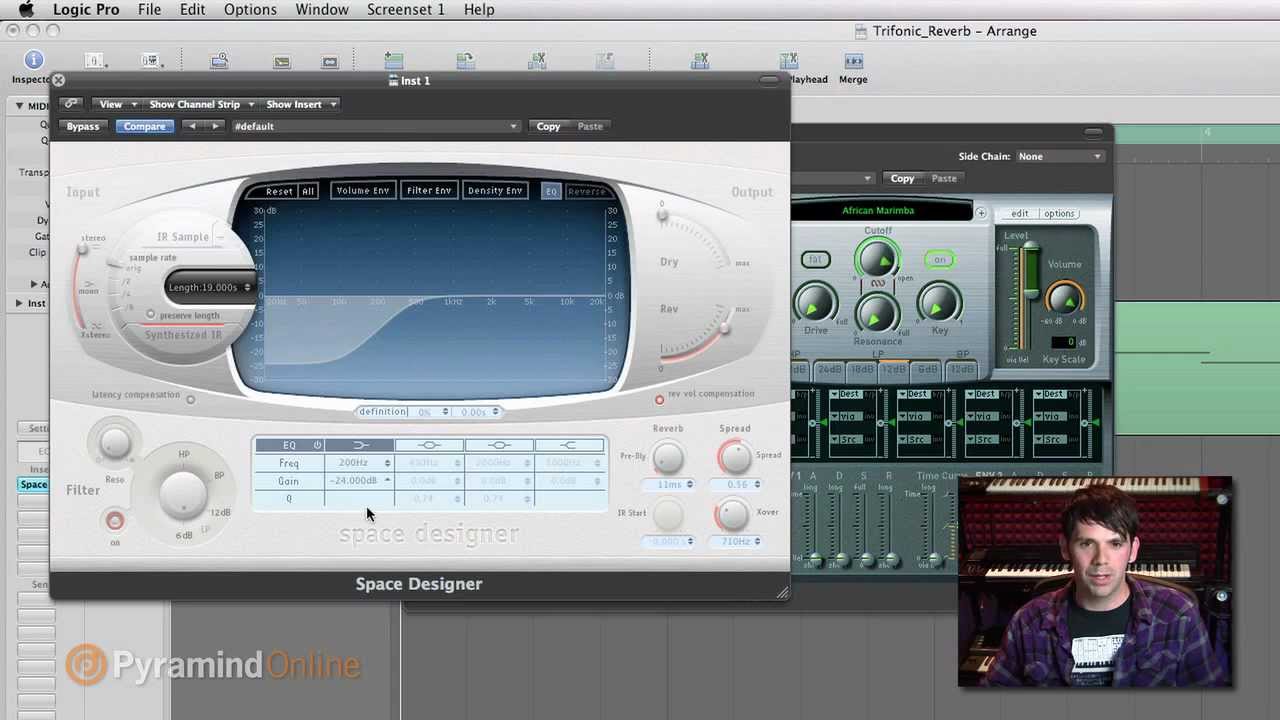The image size is (1280, 720).
Task: Click the Apple menu icon
Action: point(28,9)
